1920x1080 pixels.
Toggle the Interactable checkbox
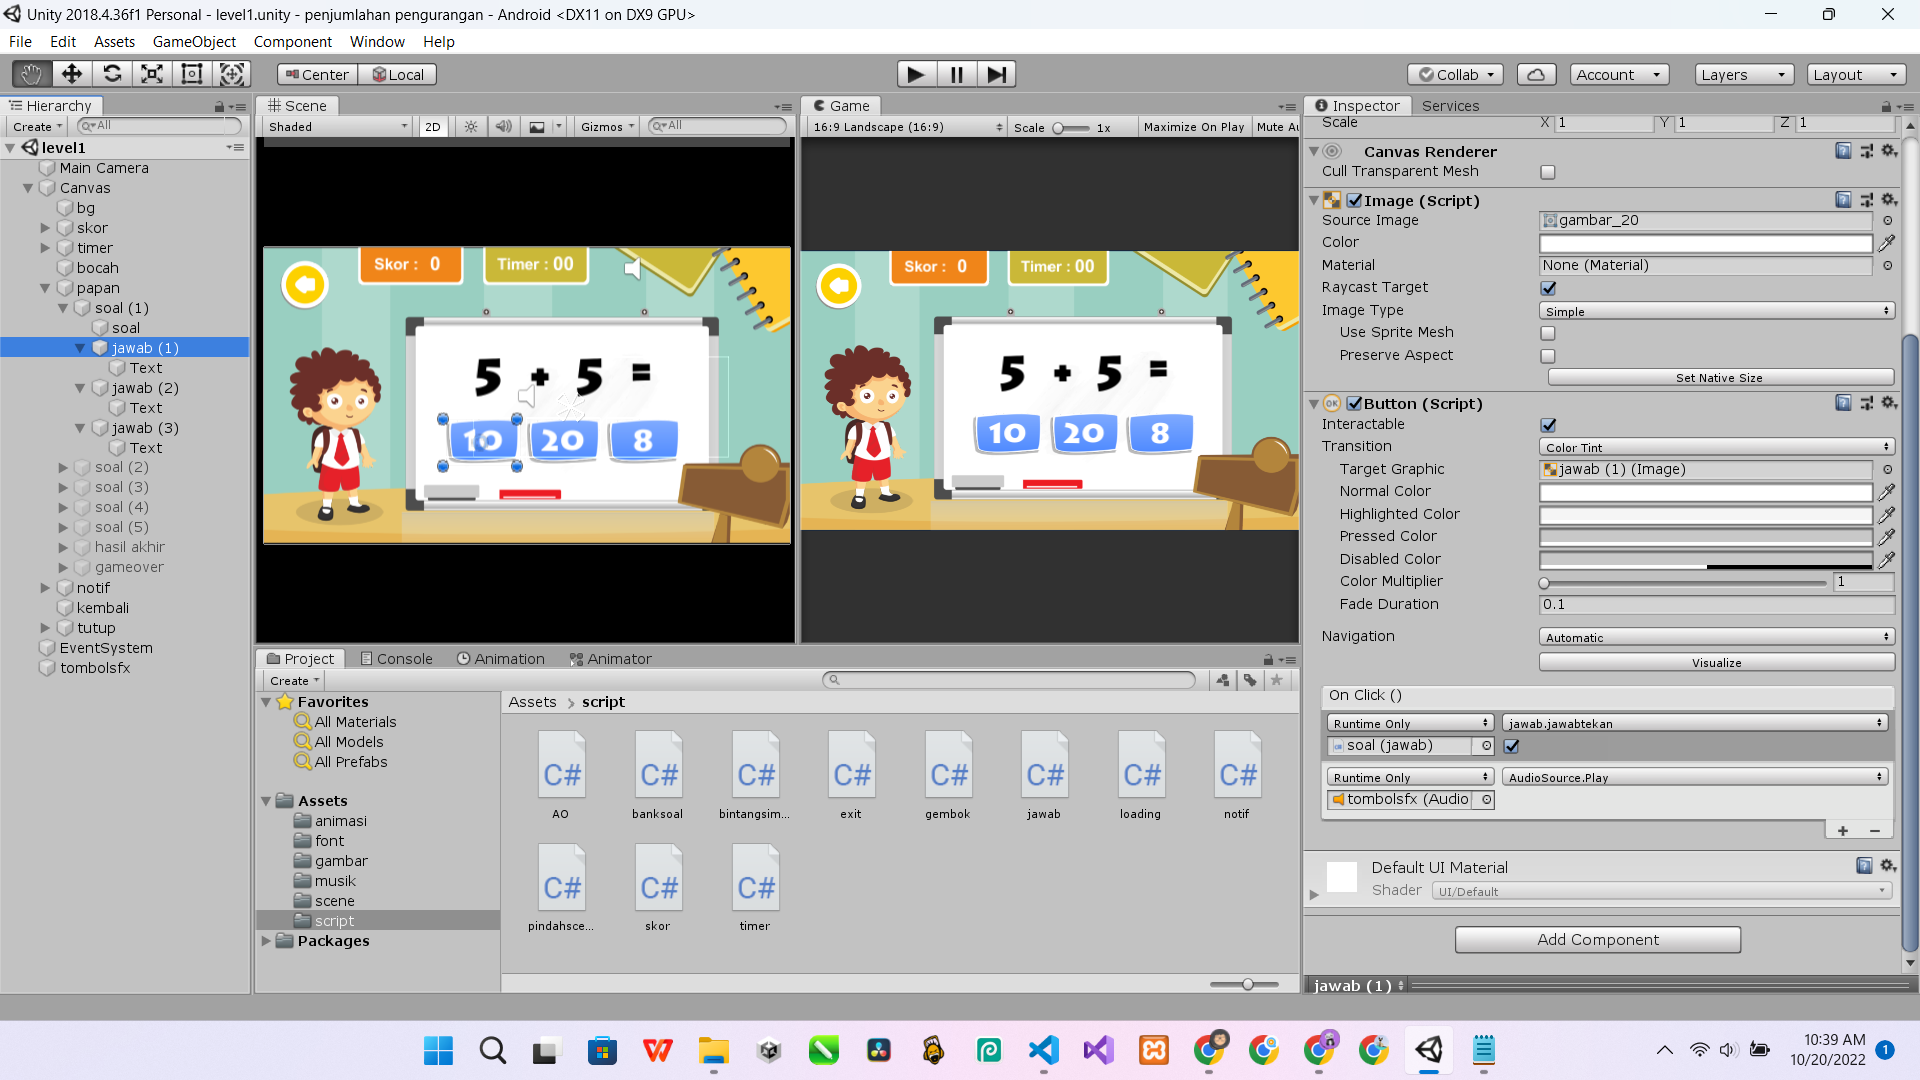[x=1548, y=425]
